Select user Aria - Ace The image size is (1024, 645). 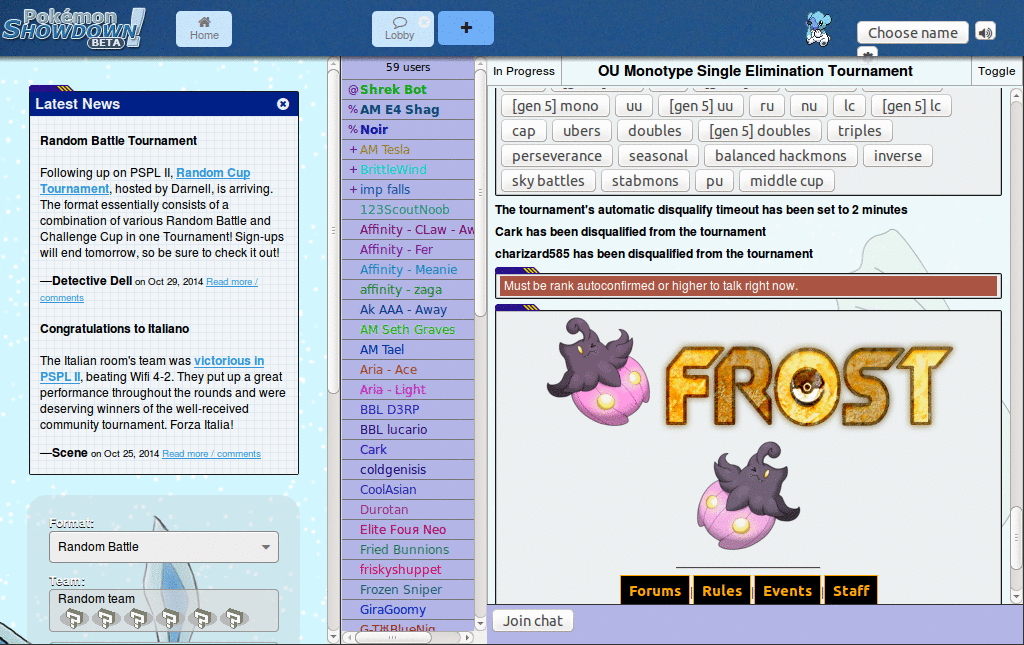tap(408, 370)
